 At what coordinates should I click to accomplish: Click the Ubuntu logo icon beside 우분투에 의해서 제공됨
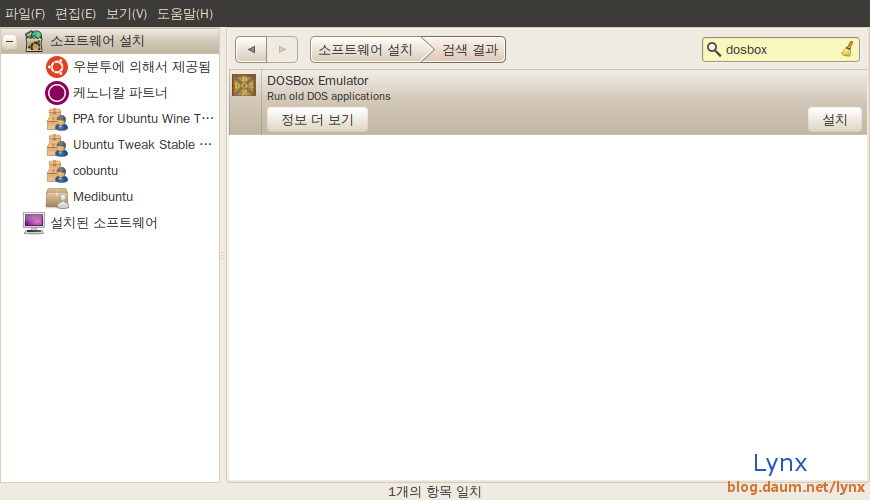tap(57, 67)
